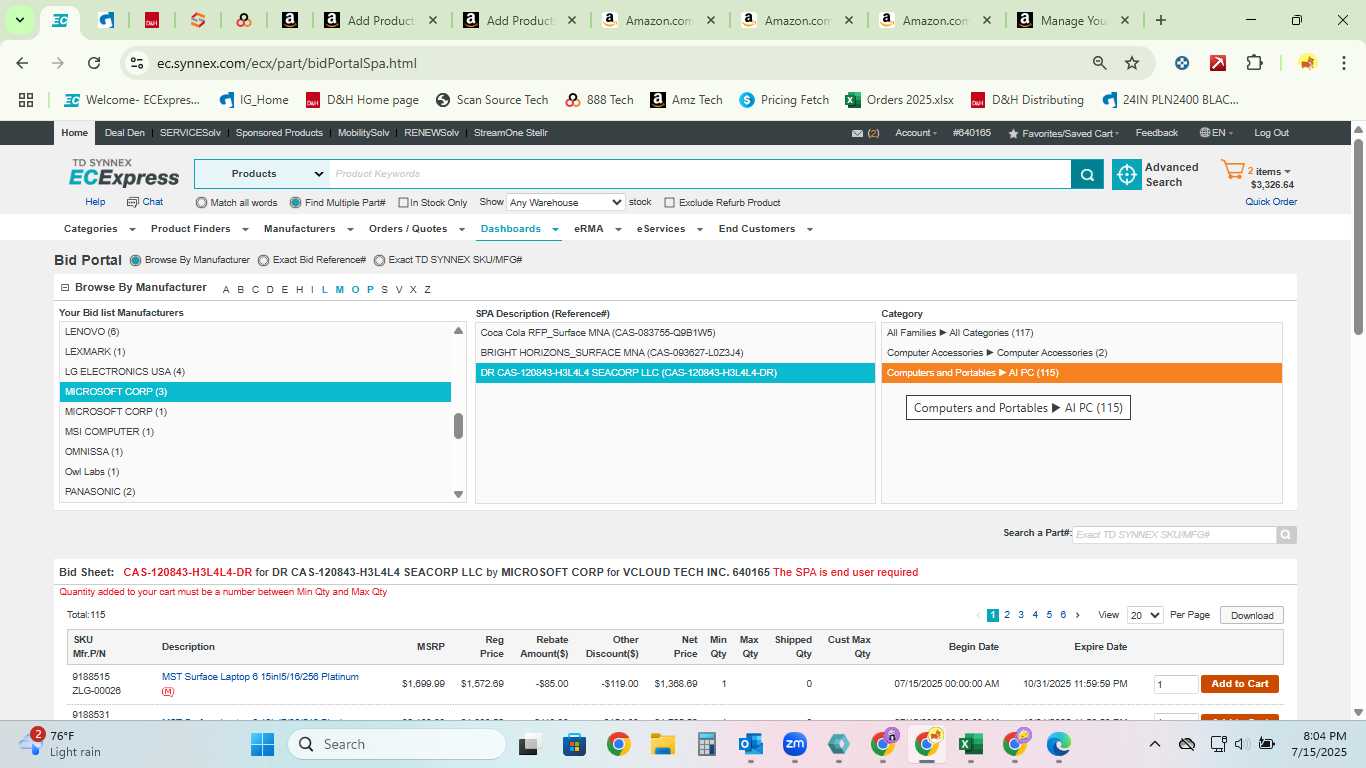Open the Quick Order link
Image resolution: width=1366 pixels, height=768 pixels.
1271,202
